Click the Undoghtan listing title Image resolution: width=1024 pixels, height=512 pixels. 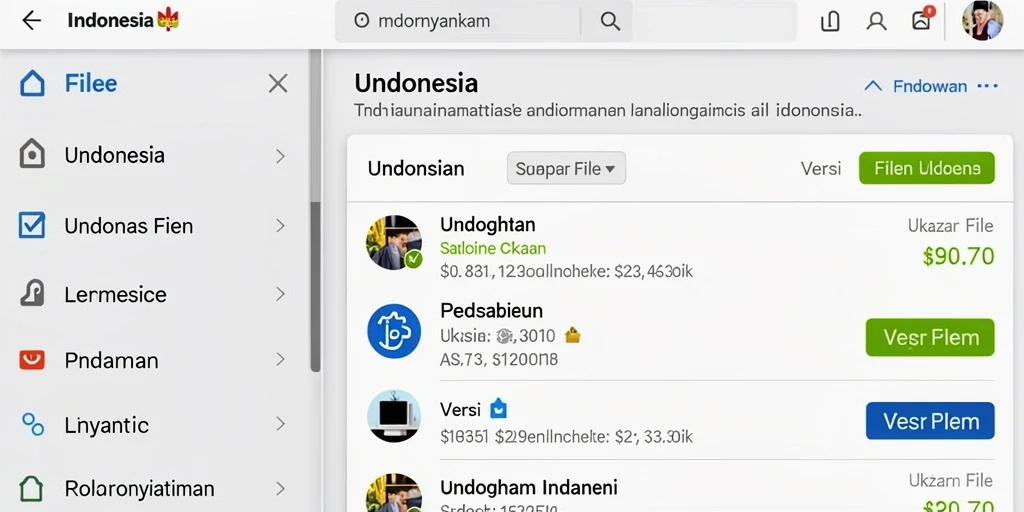[x=488, y=225]
